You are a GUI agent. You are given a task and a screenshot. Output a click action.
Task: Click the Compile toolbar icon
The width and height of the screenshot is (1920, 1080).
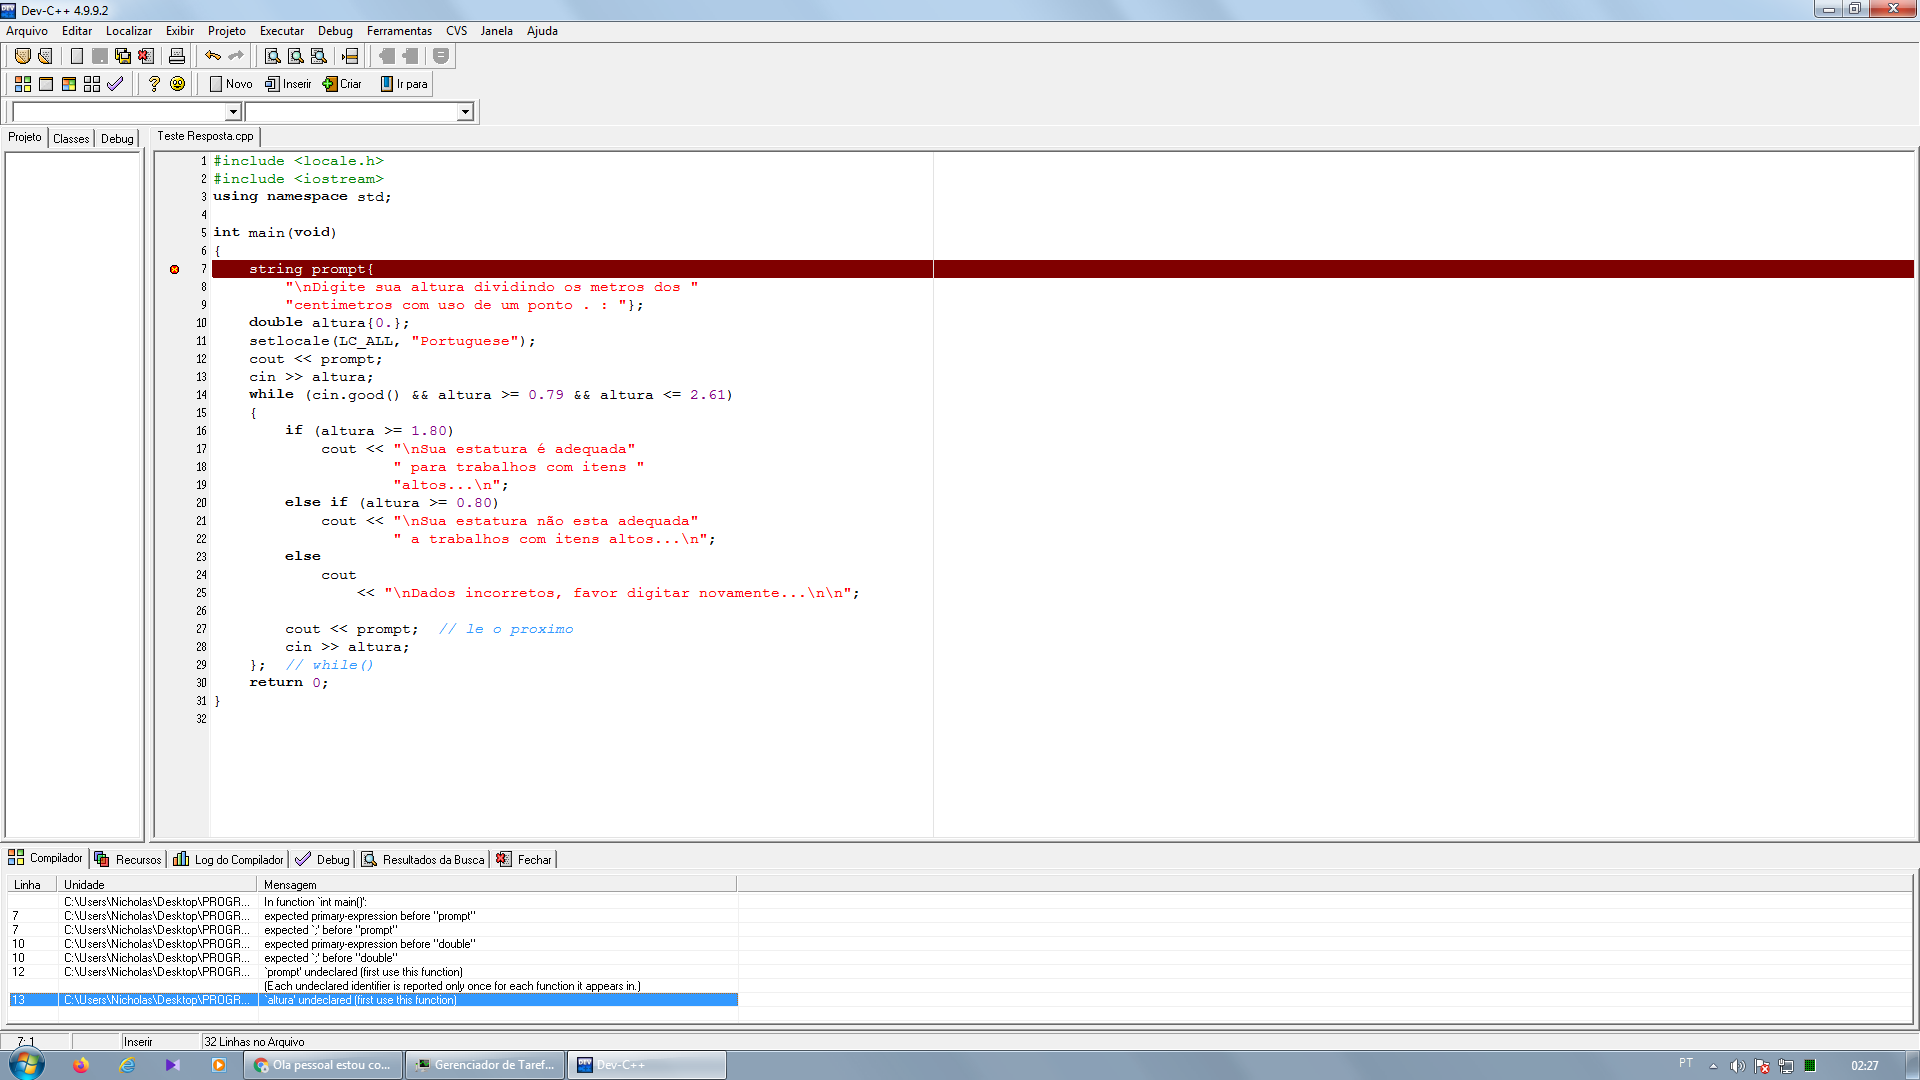tap(22, 84)
